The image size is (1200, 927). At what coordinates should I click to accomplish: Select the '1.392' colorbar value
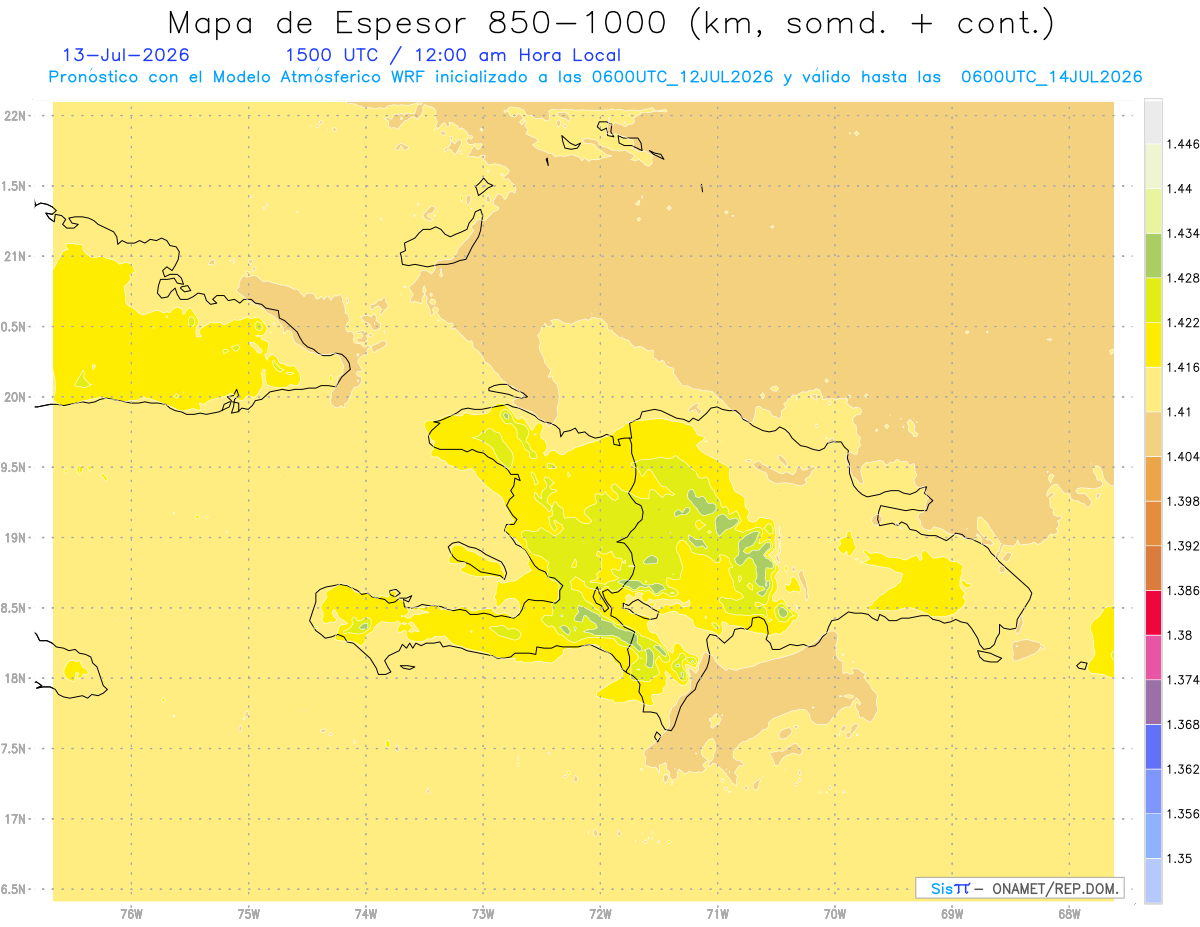tap(1185, 546)
